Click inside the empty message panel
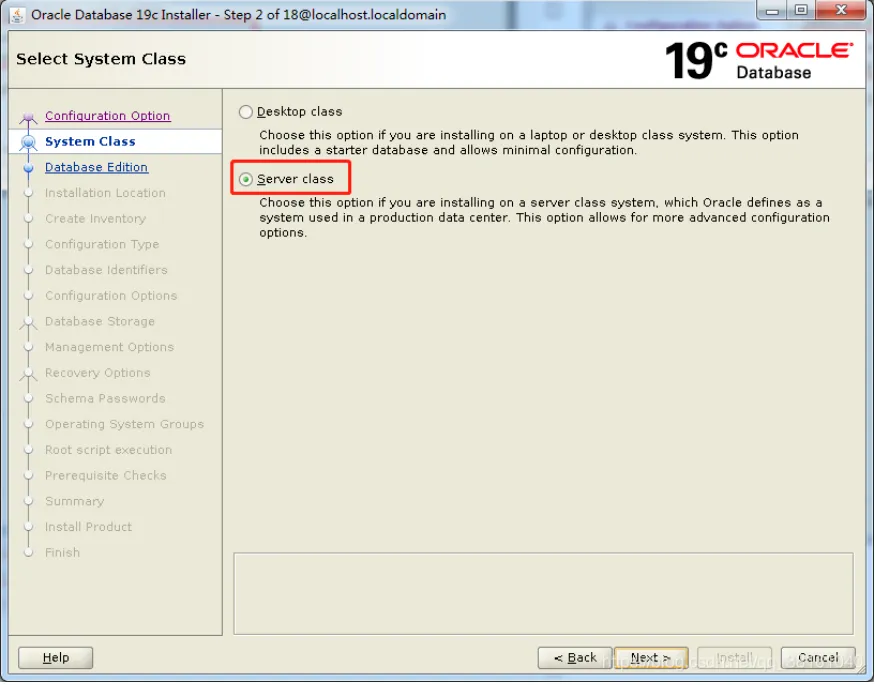 [x=543, y=594]
